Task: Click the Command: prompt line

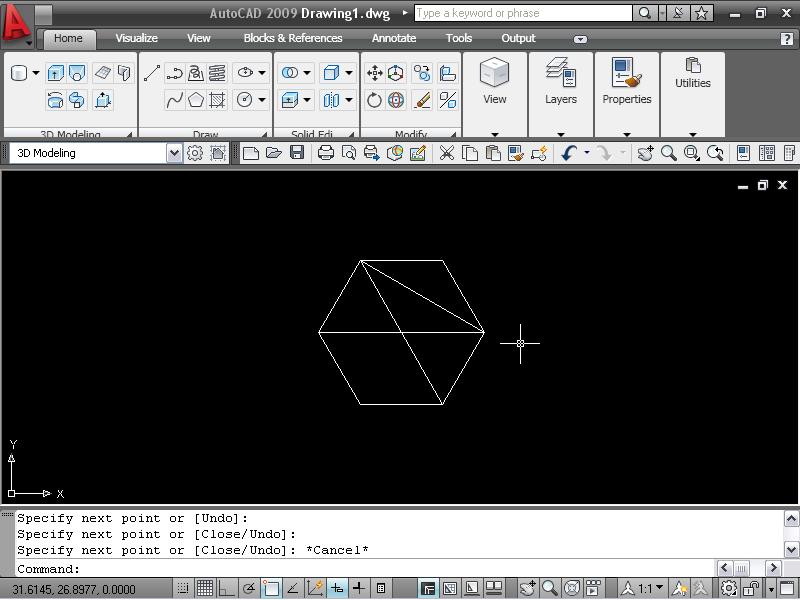Action: click(365, 568)
